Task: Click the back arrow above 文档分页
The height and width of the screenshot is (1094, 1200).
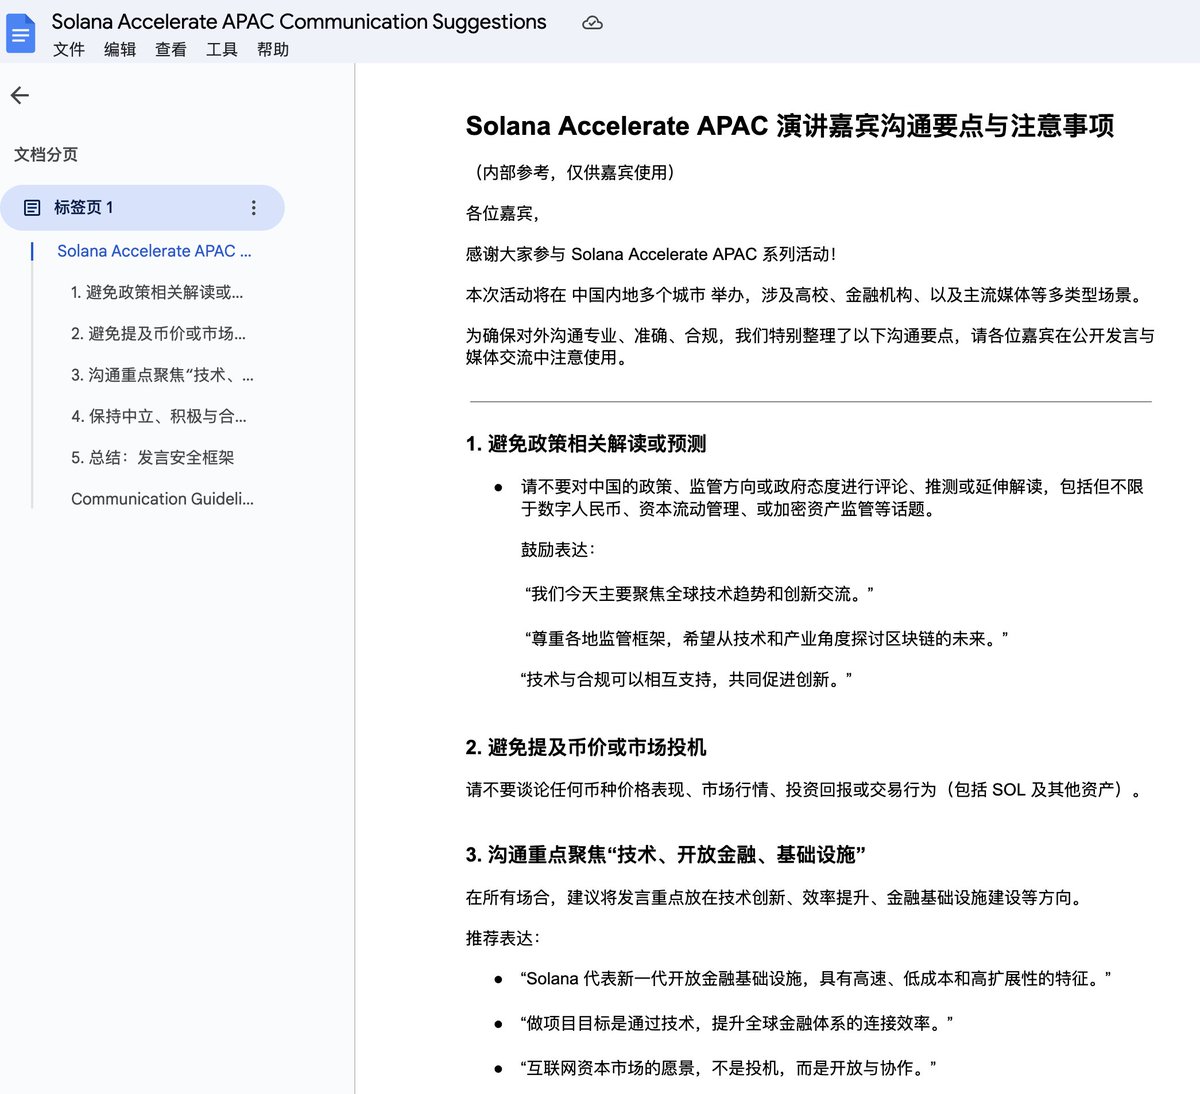Action: point(19,95)
